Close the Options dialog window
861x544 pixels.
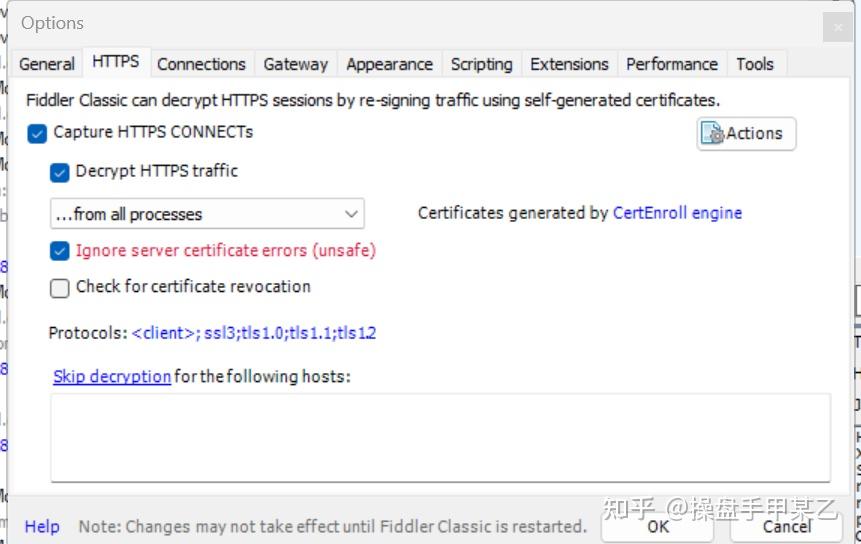pyautogui.click(x=838, y=26)
